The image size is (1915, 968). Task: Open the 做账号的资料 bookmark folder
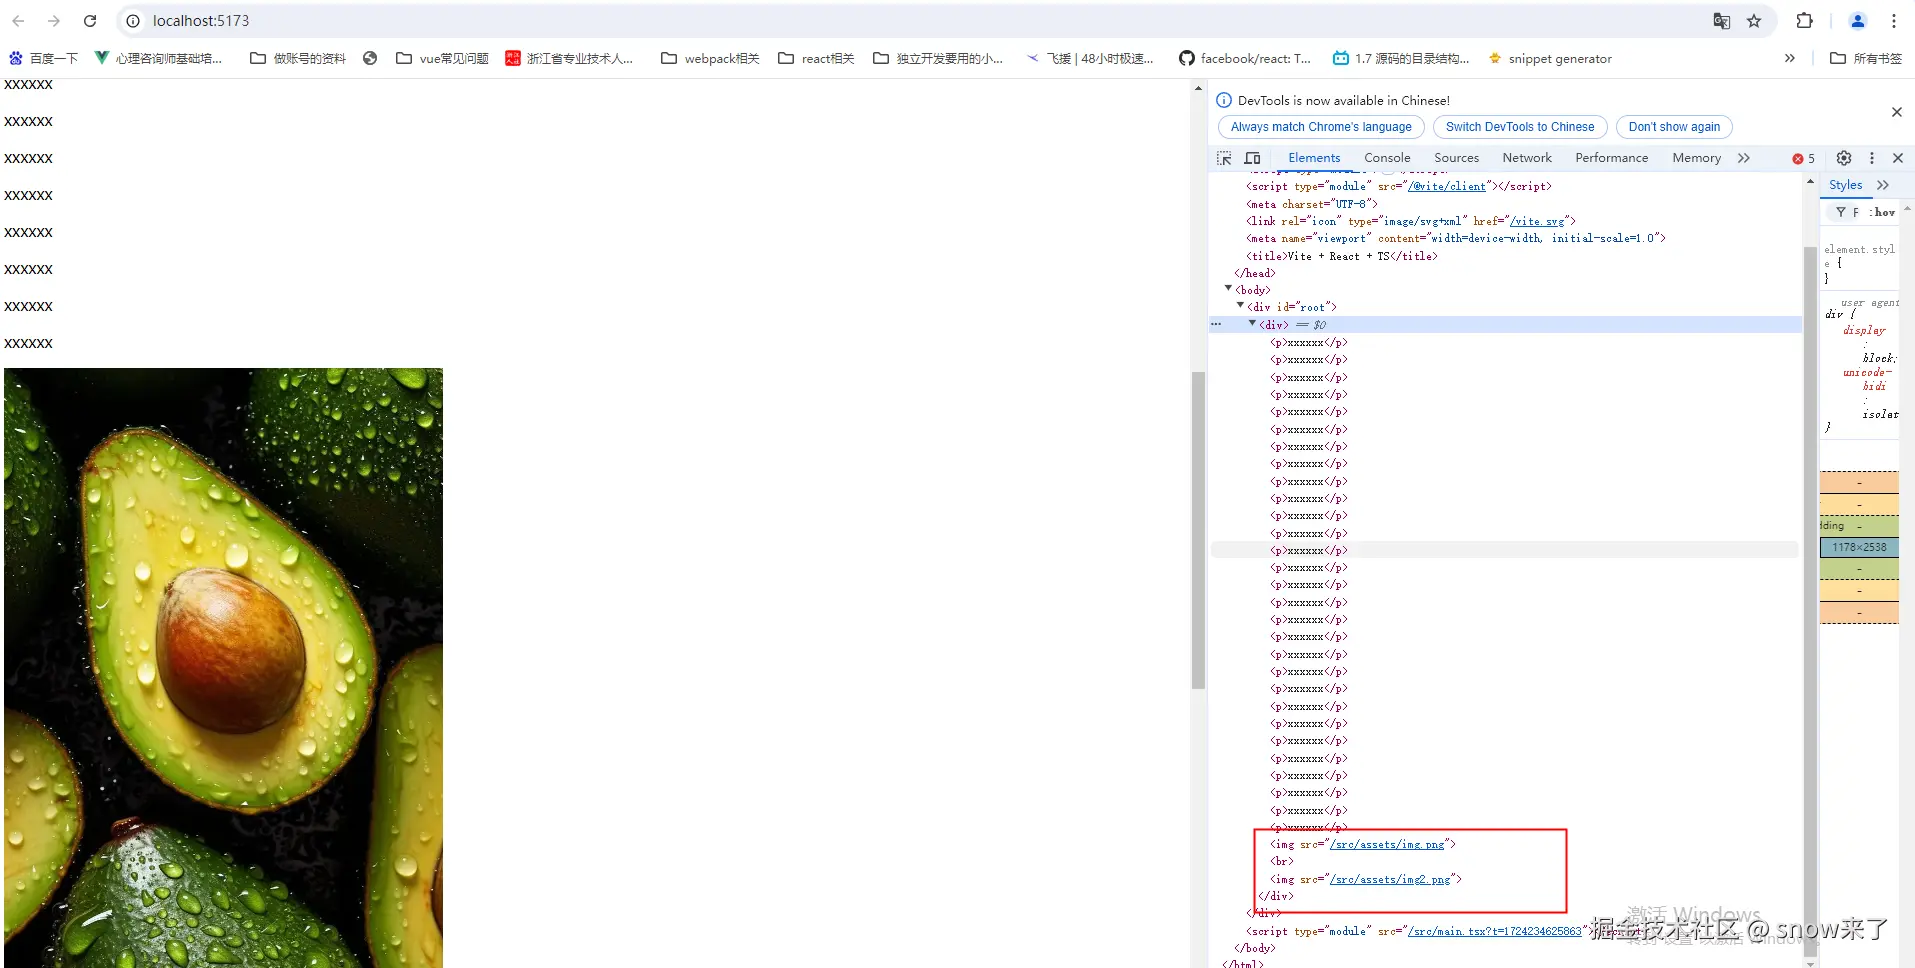(x=298, y=59)
